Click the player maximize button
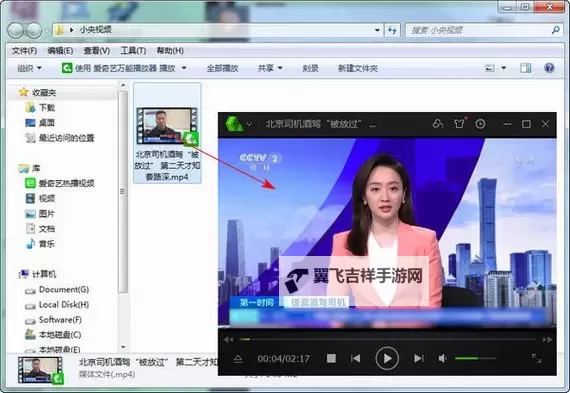This screenshot has height=393, width=570. 526,124
